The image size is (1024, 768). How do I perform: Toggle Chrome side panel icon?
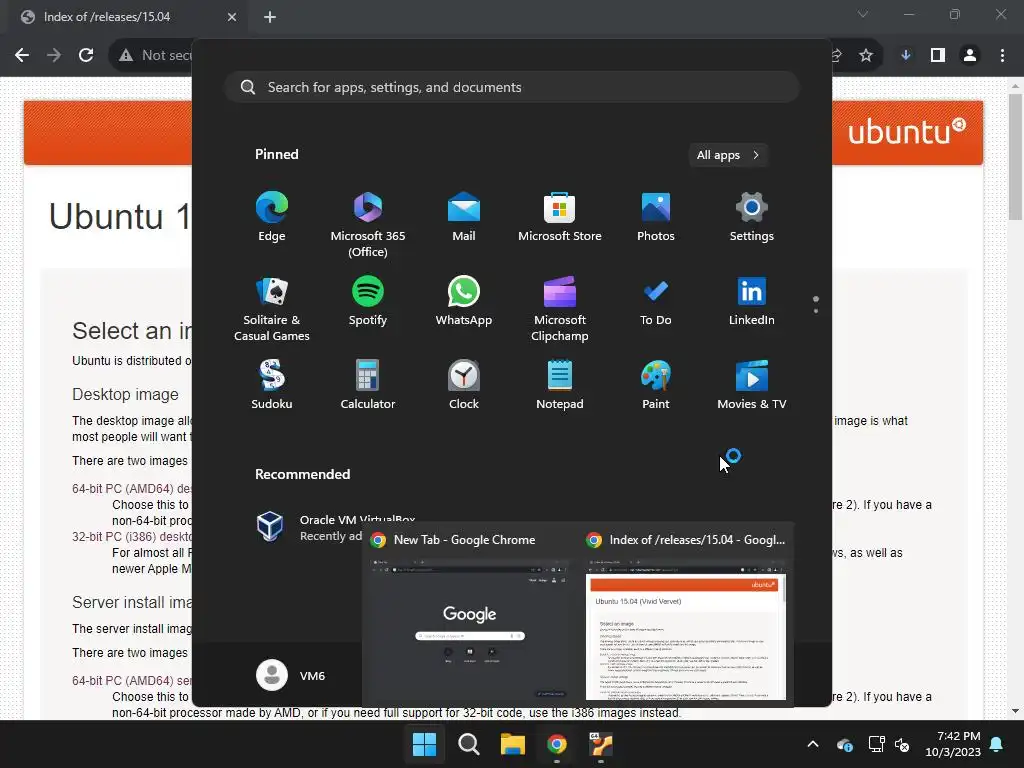(x=938, y=56)
